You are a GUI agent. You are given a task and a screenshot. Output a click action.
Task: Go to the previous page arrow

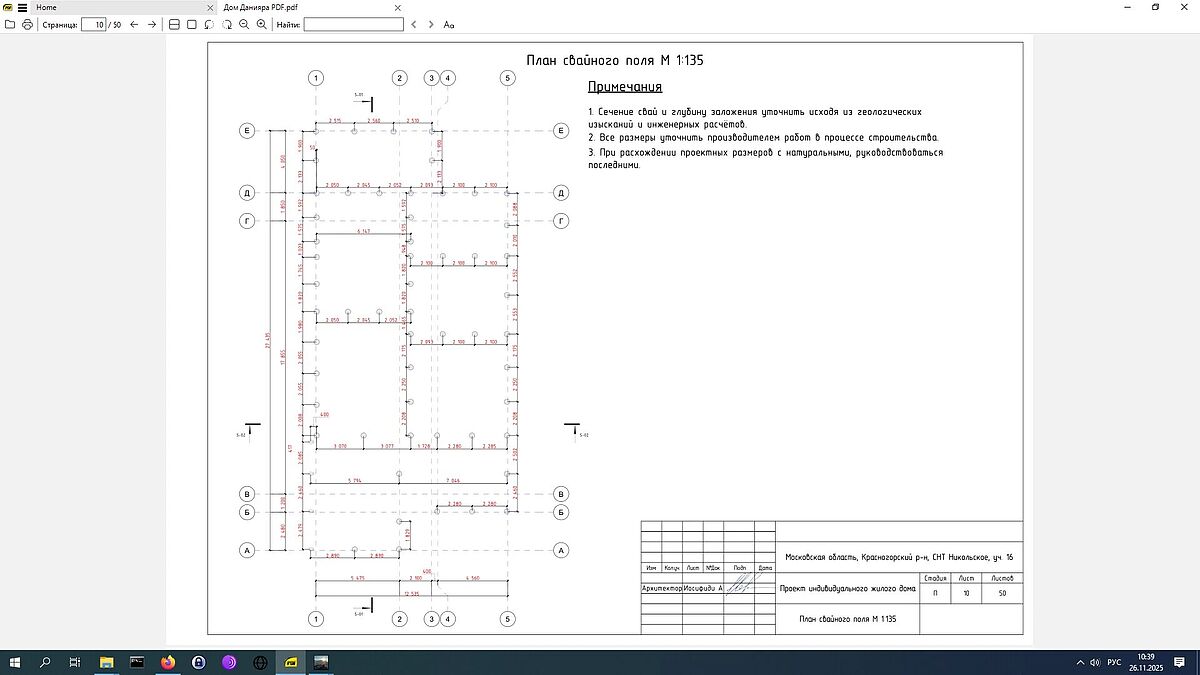(134, 24)
